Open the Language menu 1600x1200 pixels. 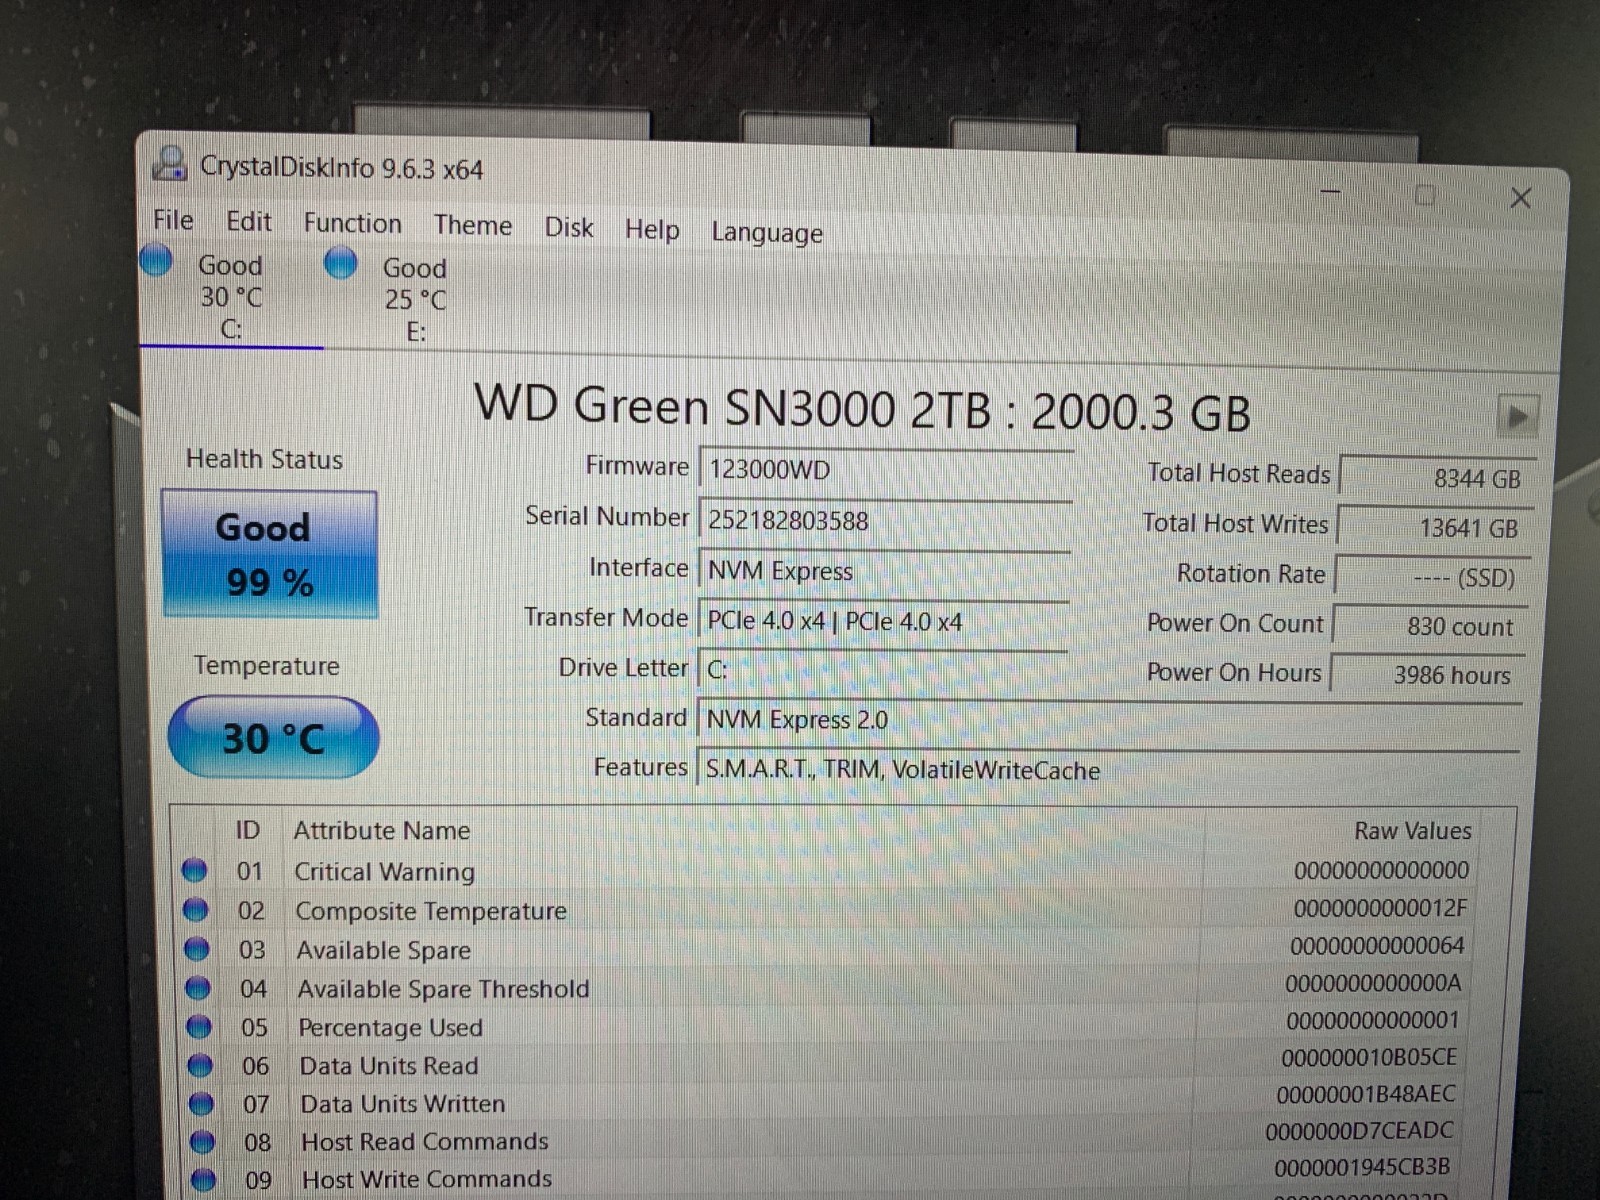pos(767,233)
